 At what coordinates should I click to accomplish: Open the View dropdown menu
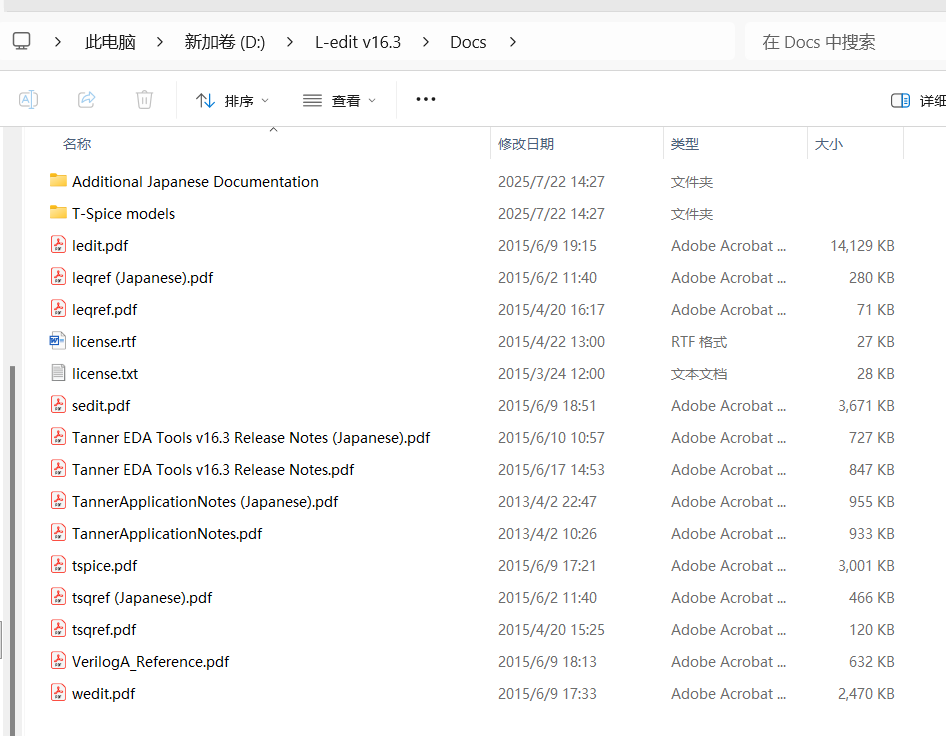(339, 101)
